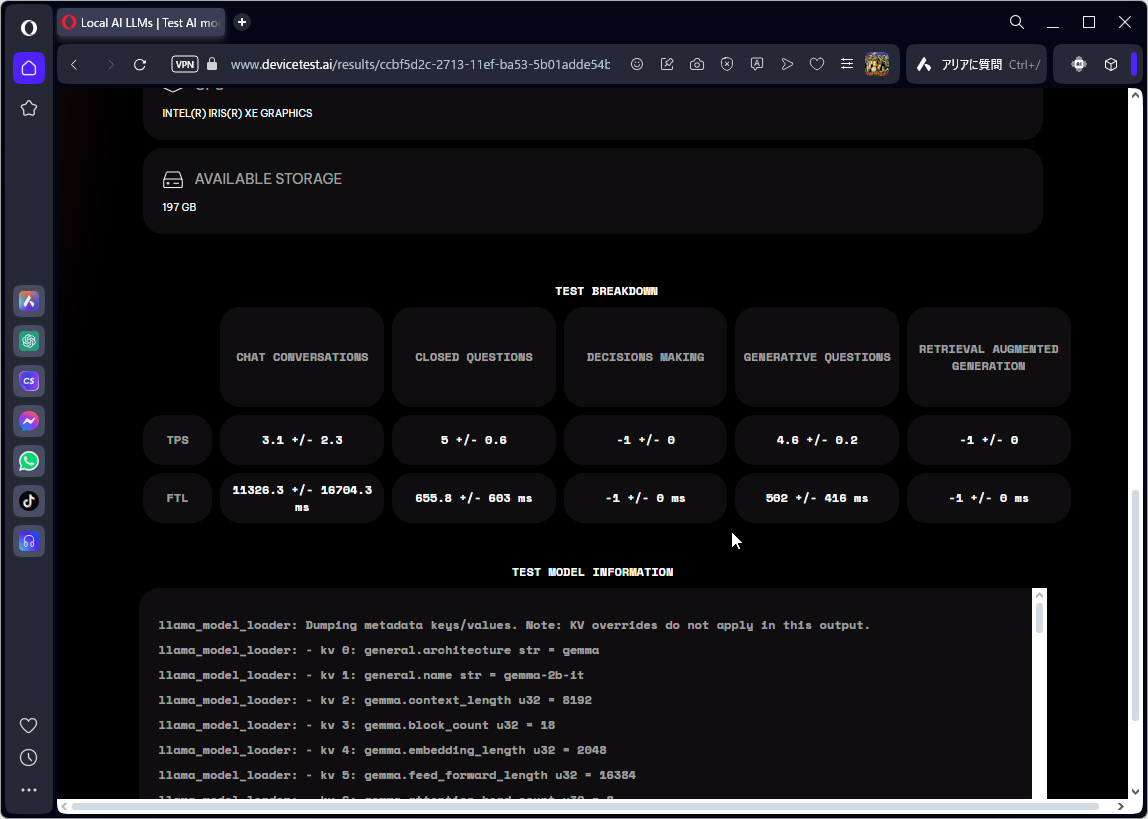Open ChatGPT from the sidebar

click(x=28, y=341)
